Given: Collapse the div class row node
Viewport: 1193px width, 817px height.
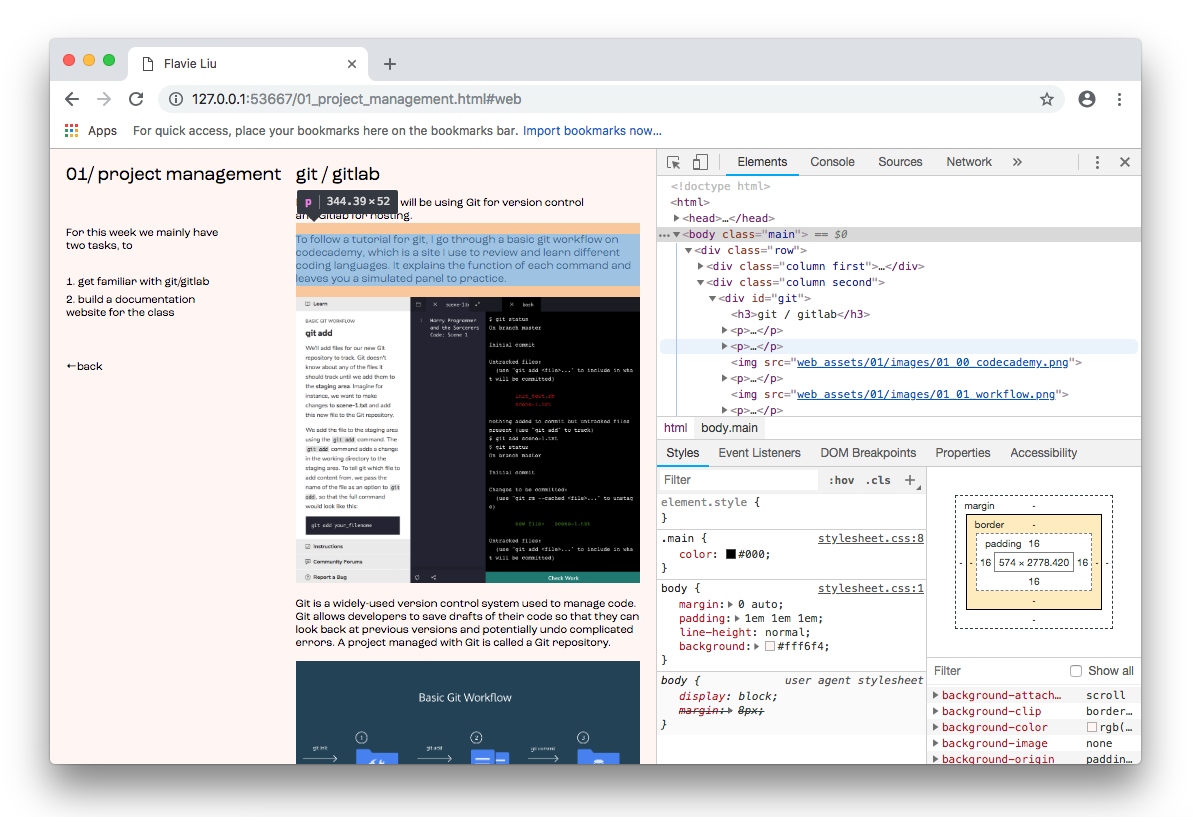Looking at the screenshot, I should tap(689, 250).
